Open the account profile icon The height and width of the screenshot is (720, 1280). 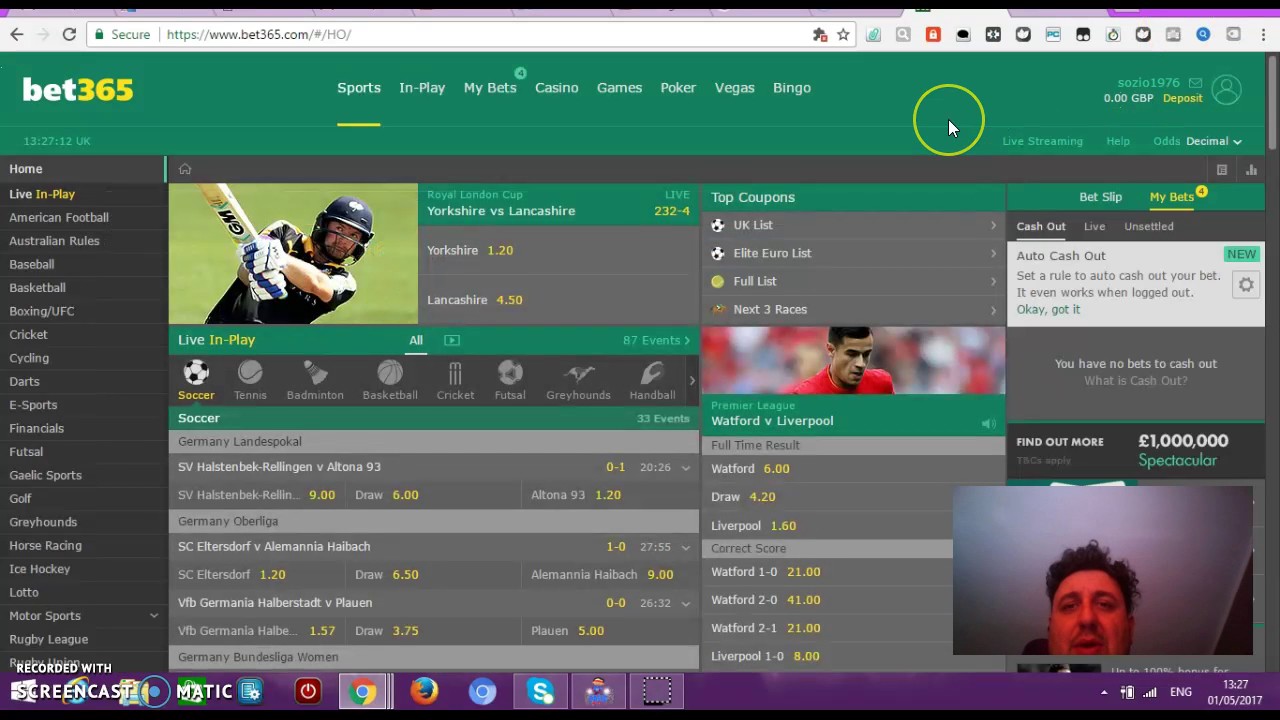click(x=1226, y=90)
